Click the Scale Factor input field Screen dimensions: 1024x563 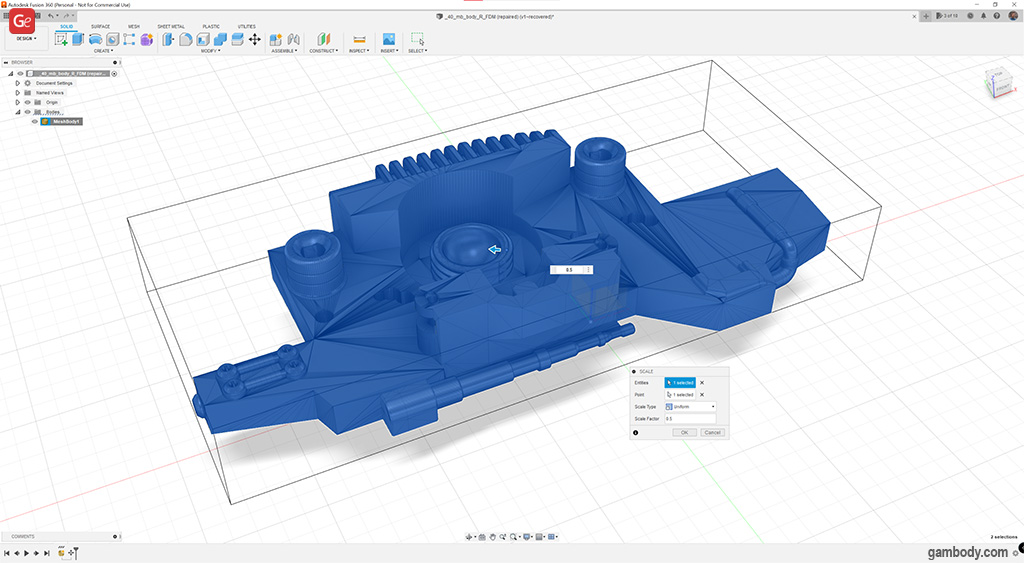click(x=689, y=419)
